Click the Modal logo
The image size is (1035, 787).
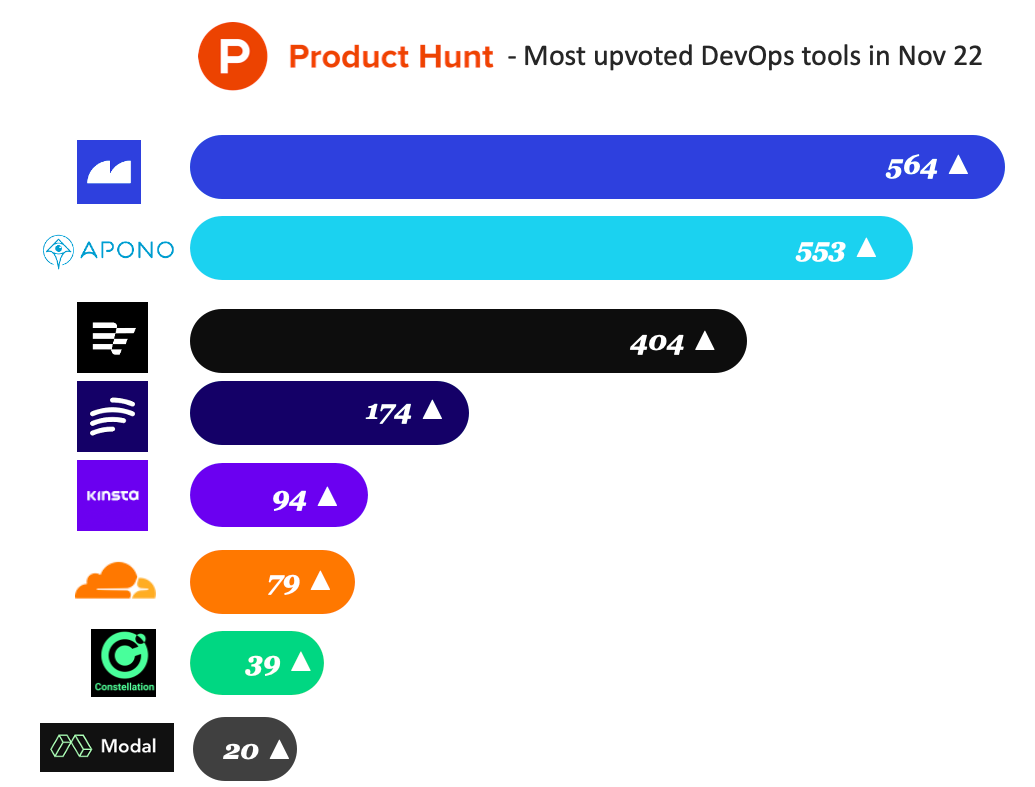tap(107, 747)
